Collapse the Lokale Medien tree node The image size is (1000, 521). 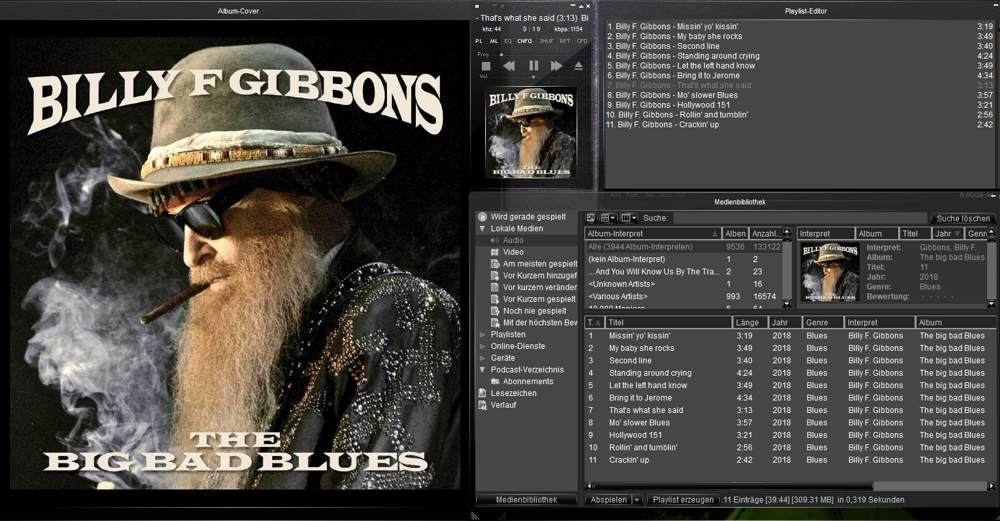coord(482,228)
